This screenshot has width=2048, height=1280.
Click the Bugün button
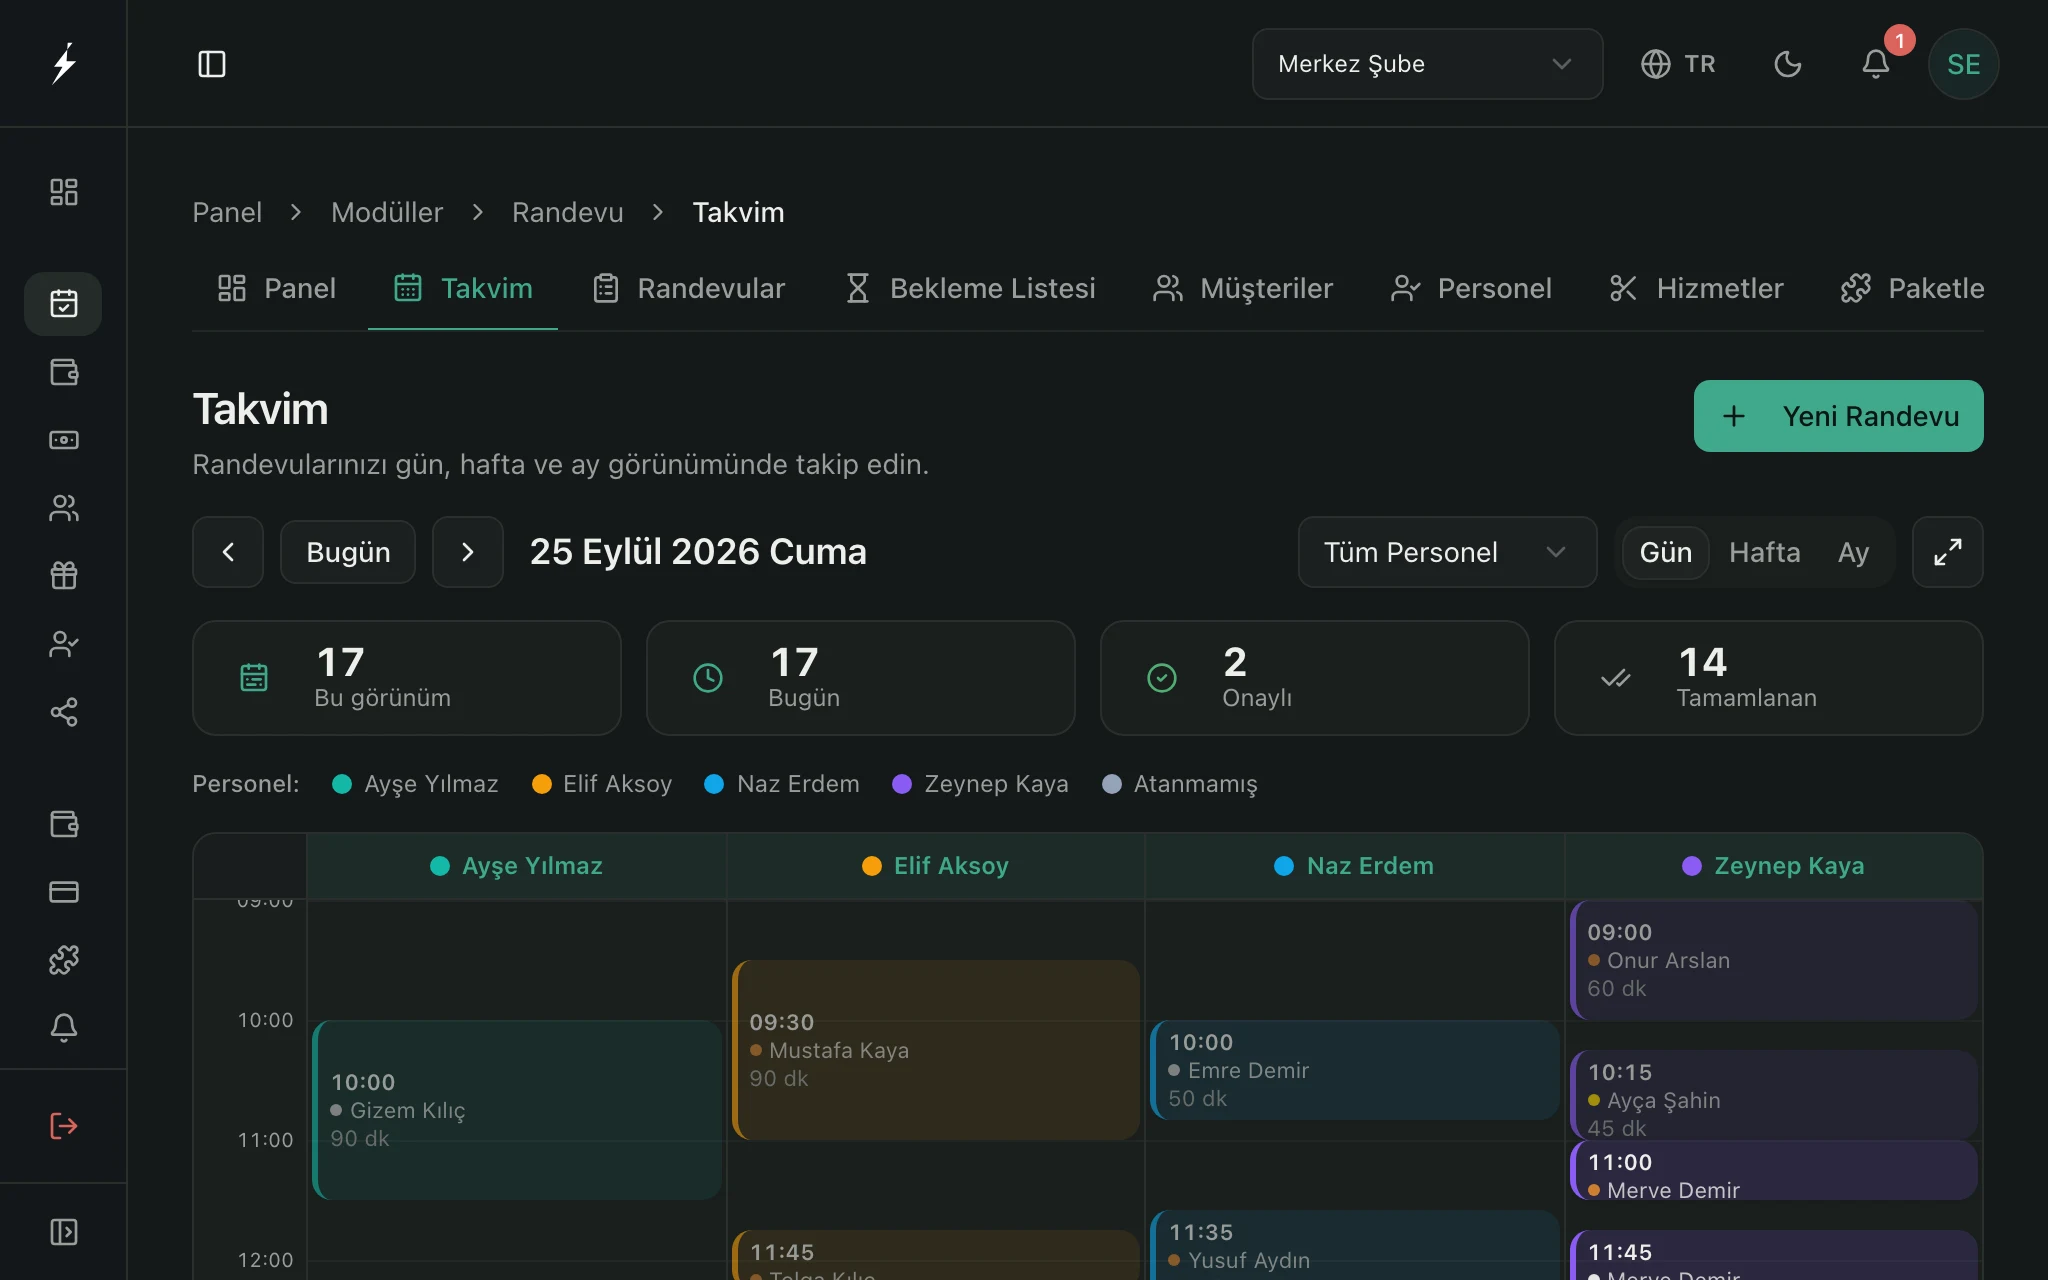(x=348, y=552)
